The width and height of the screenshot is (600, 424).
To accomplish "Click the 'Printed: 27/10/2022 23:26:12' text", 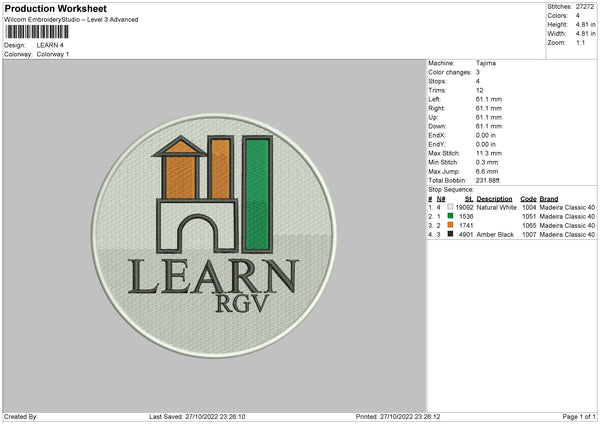I will tap(398, 417).
